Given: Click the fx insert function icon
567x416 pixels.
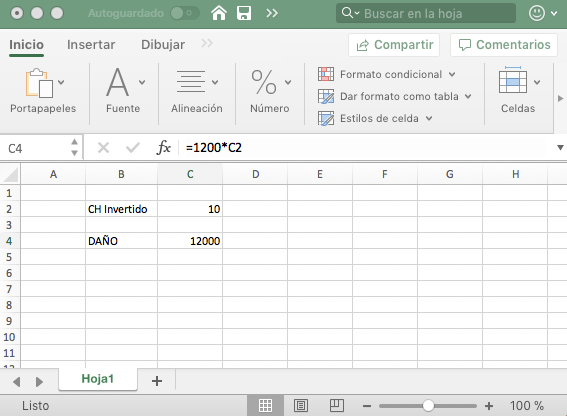Looking at the screenshot, I should pyautogui.click(x=163, y=148).
